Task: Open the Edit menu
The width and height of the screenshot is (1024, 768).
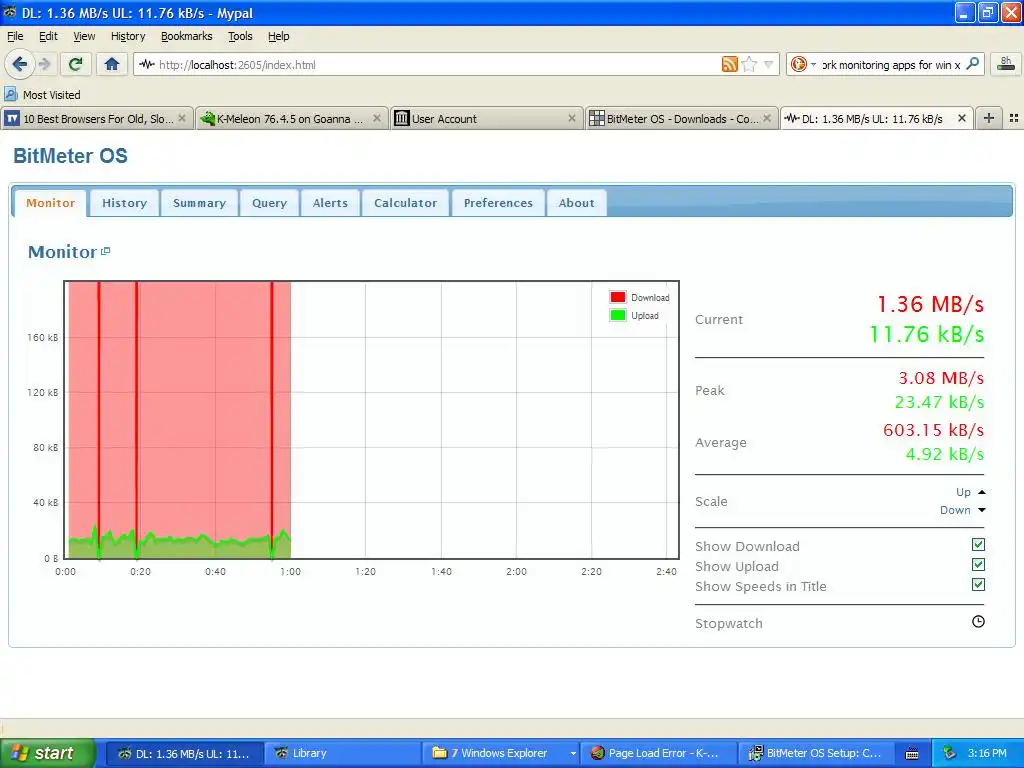Action: [48, 37]
